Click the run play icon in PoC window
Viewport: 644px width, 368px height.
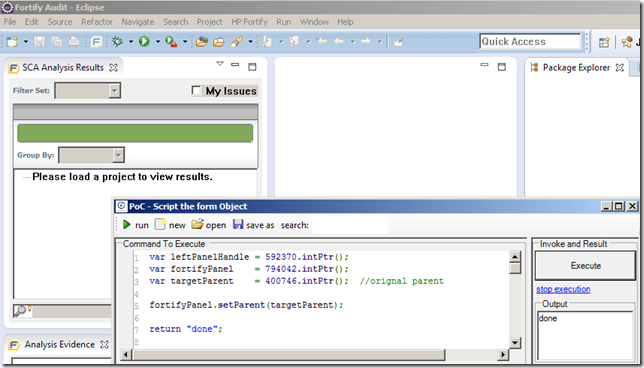[x=126, y=225]
